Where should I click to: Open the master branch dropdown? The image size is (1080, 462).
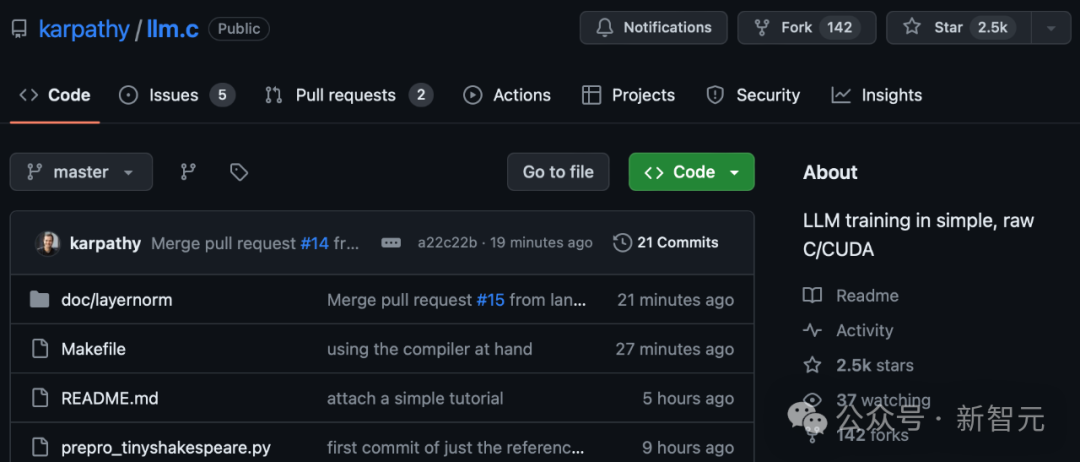[81, 172]
